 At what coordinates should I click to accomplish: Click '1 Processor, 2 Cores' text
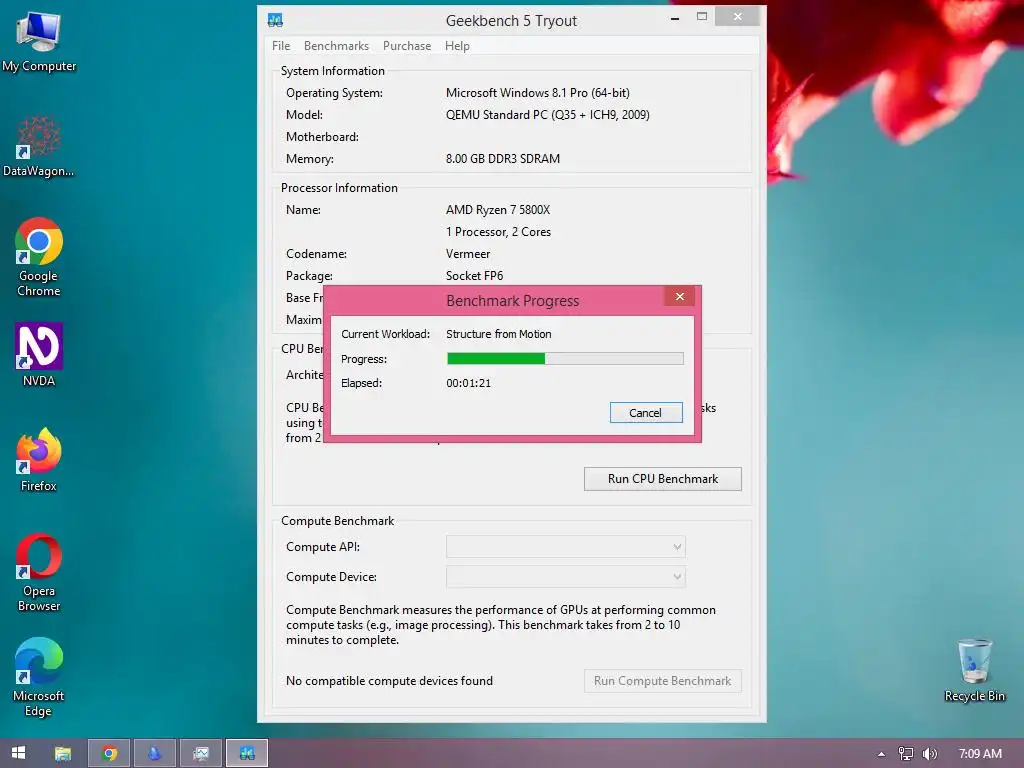(x=498, y=232)
